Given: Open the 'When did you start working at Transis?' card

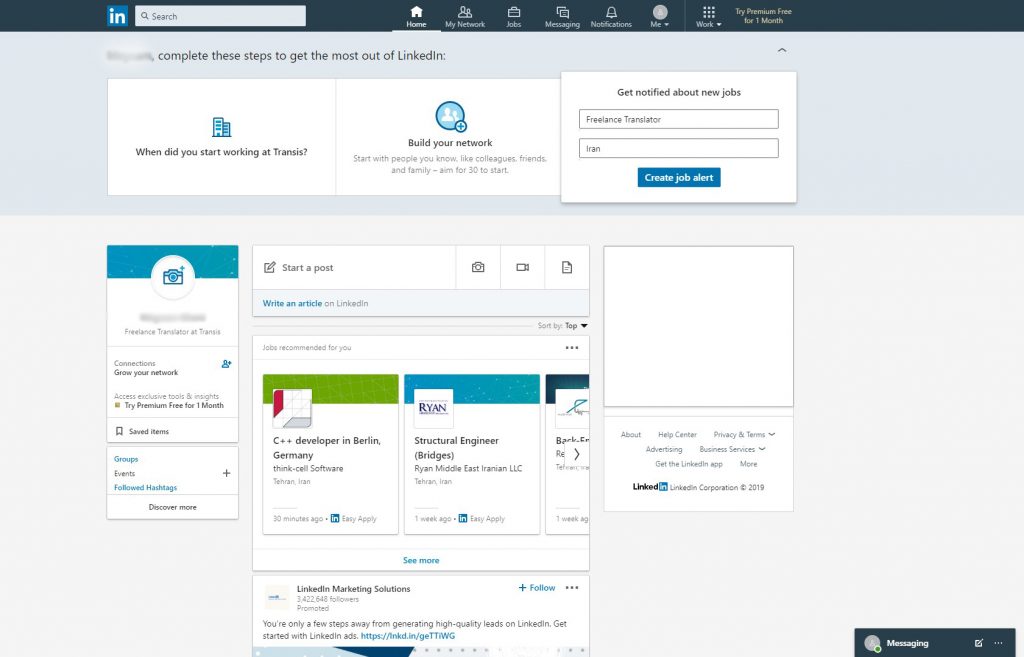Looking at the screenshot, I should pyautogui.click(x=221, y=136).
